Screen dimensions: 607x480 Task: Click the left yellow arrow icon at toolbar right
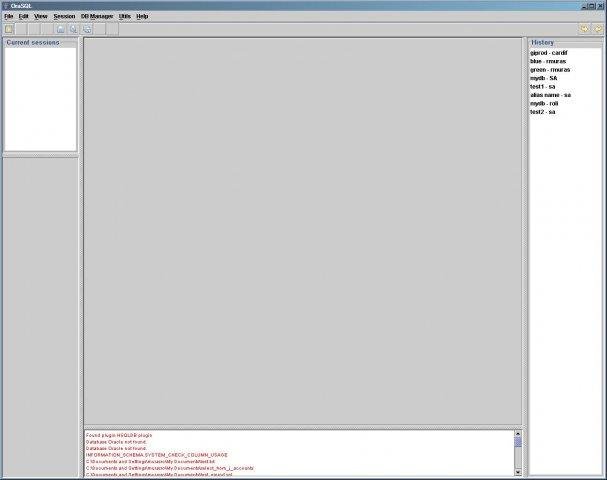pyautogui.click(x=584, y=29)
